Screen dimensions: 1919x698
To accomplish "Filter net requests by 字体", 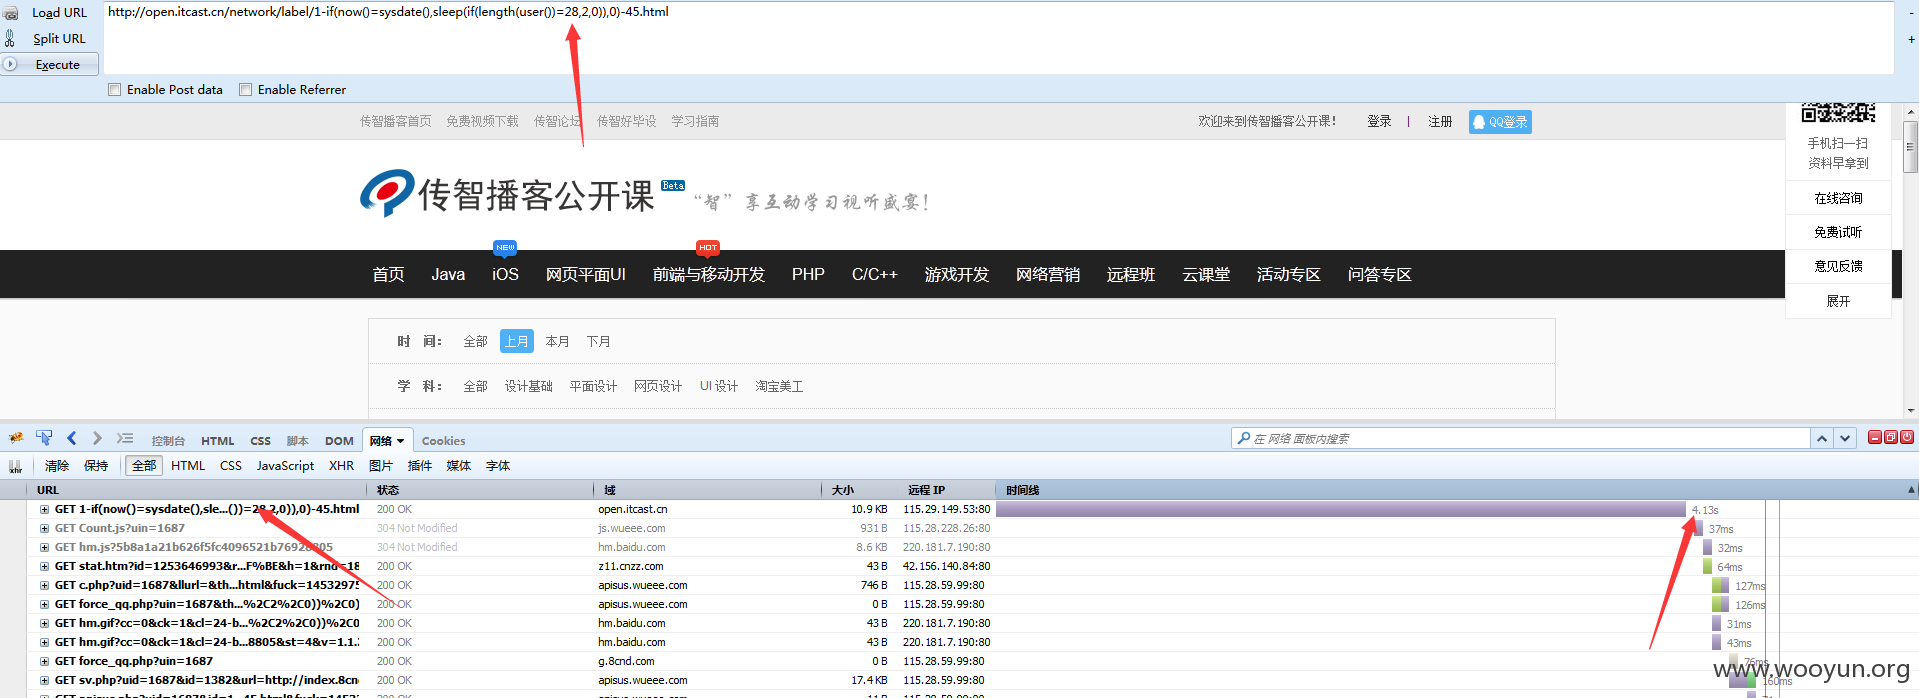I will tap(498, 466).
